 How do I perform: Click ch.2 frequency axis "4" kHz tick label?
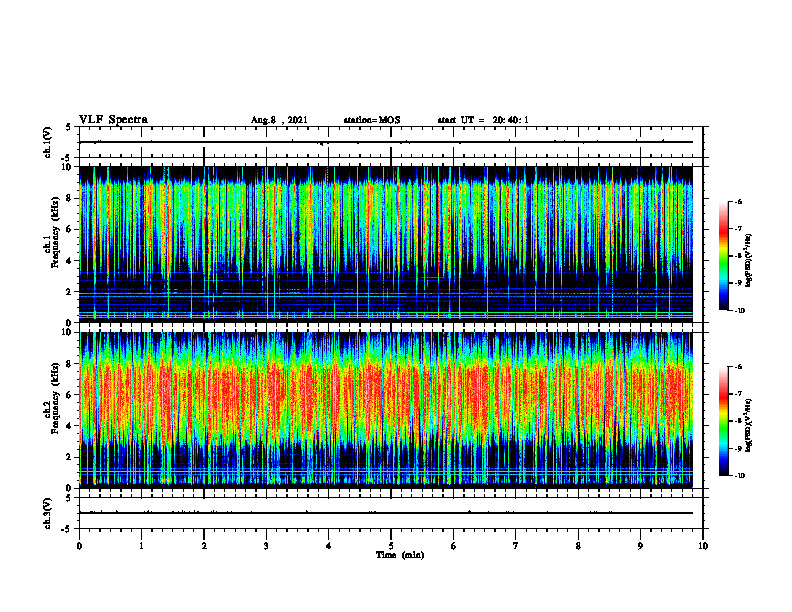pos(70,426)
